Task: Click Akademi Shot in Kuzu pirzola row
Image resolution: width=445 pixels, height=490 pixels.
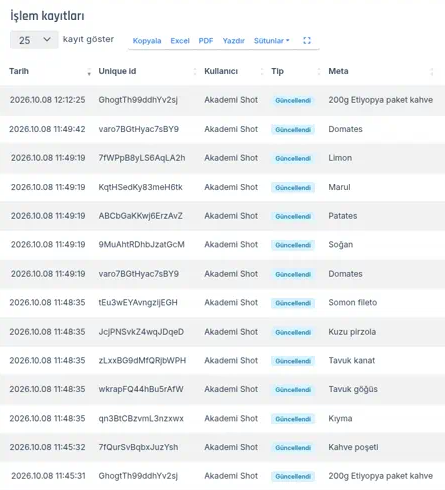Action: coord(231,332)
